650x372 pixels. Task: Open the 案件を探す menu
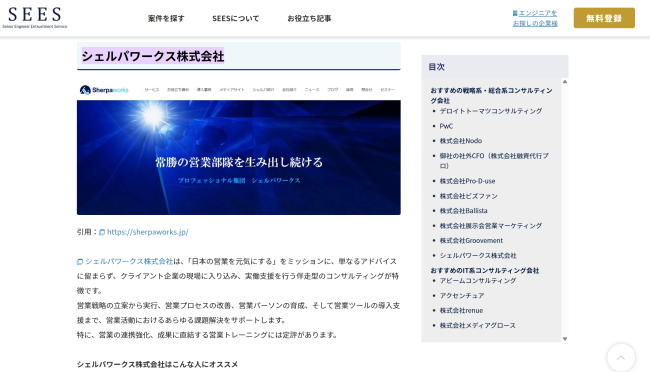(166, 18)
